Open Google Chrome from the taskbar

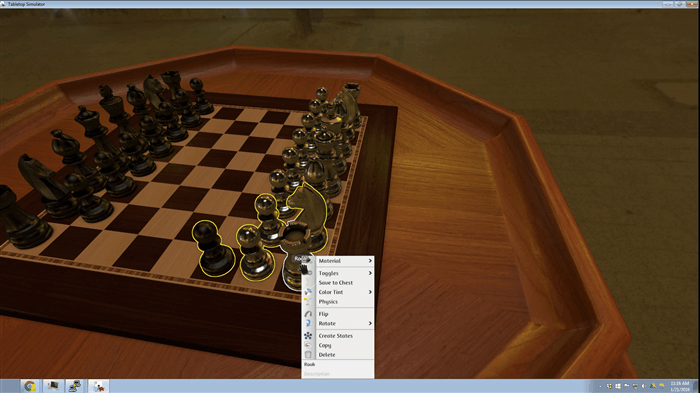click(x=29, y=386)
